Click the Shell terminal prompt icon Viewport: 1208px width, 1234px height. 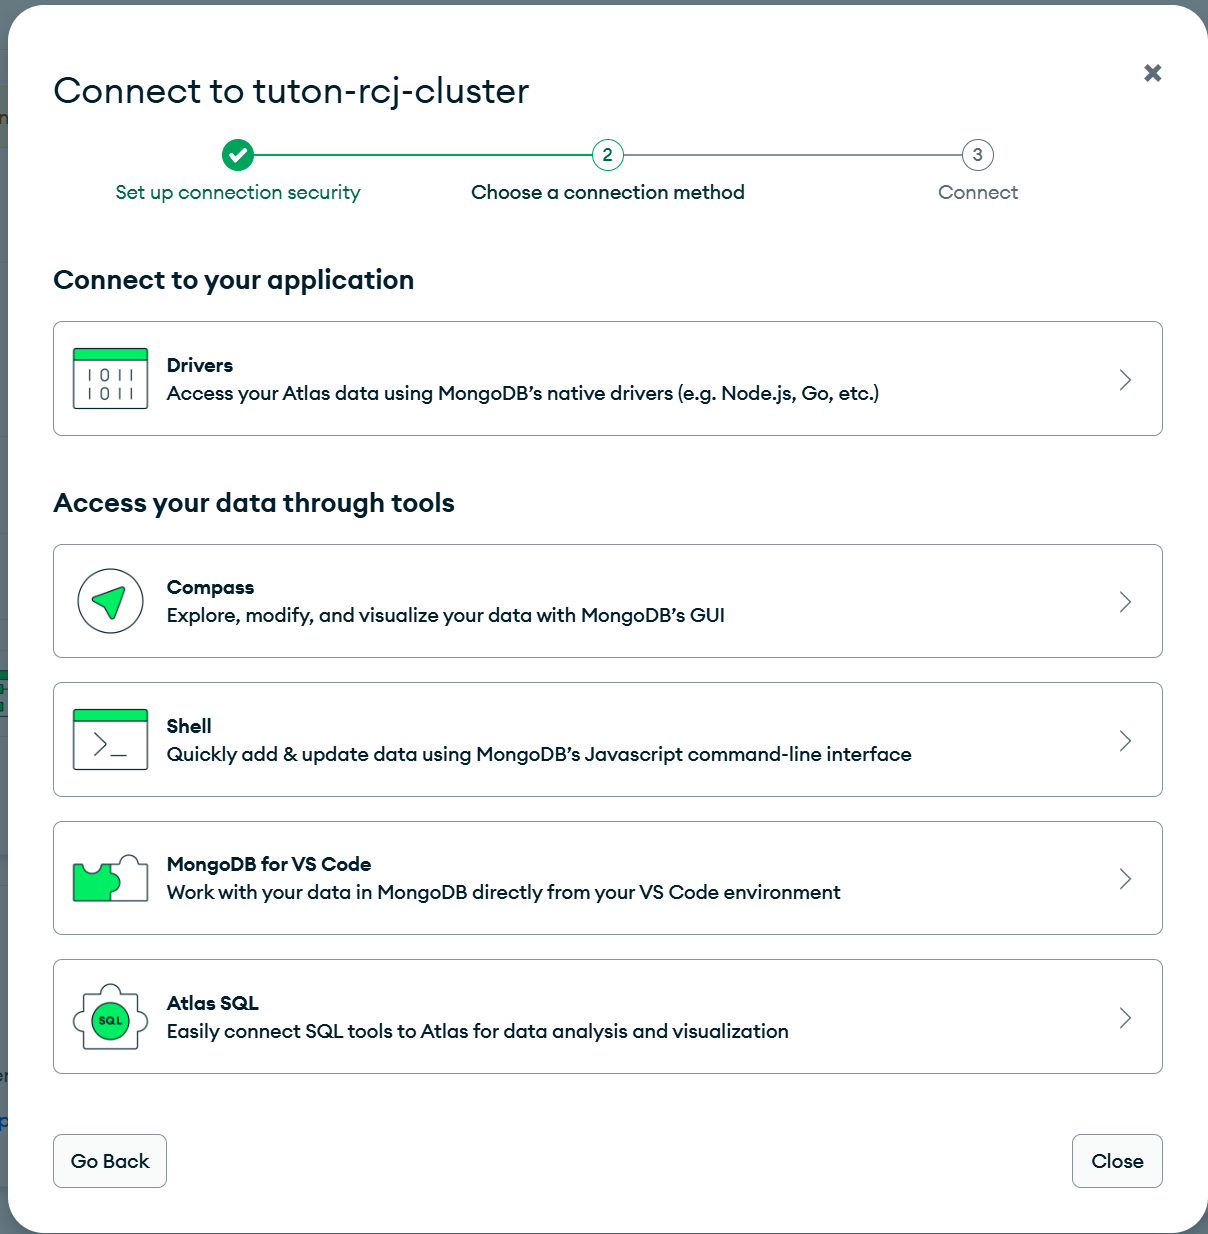(x=110, y=740)
